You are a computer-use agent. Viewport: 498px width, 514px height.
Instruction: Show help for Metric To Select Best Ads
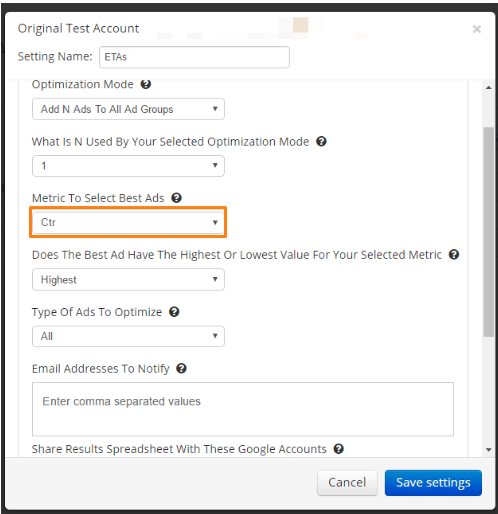tap(176, 198)
